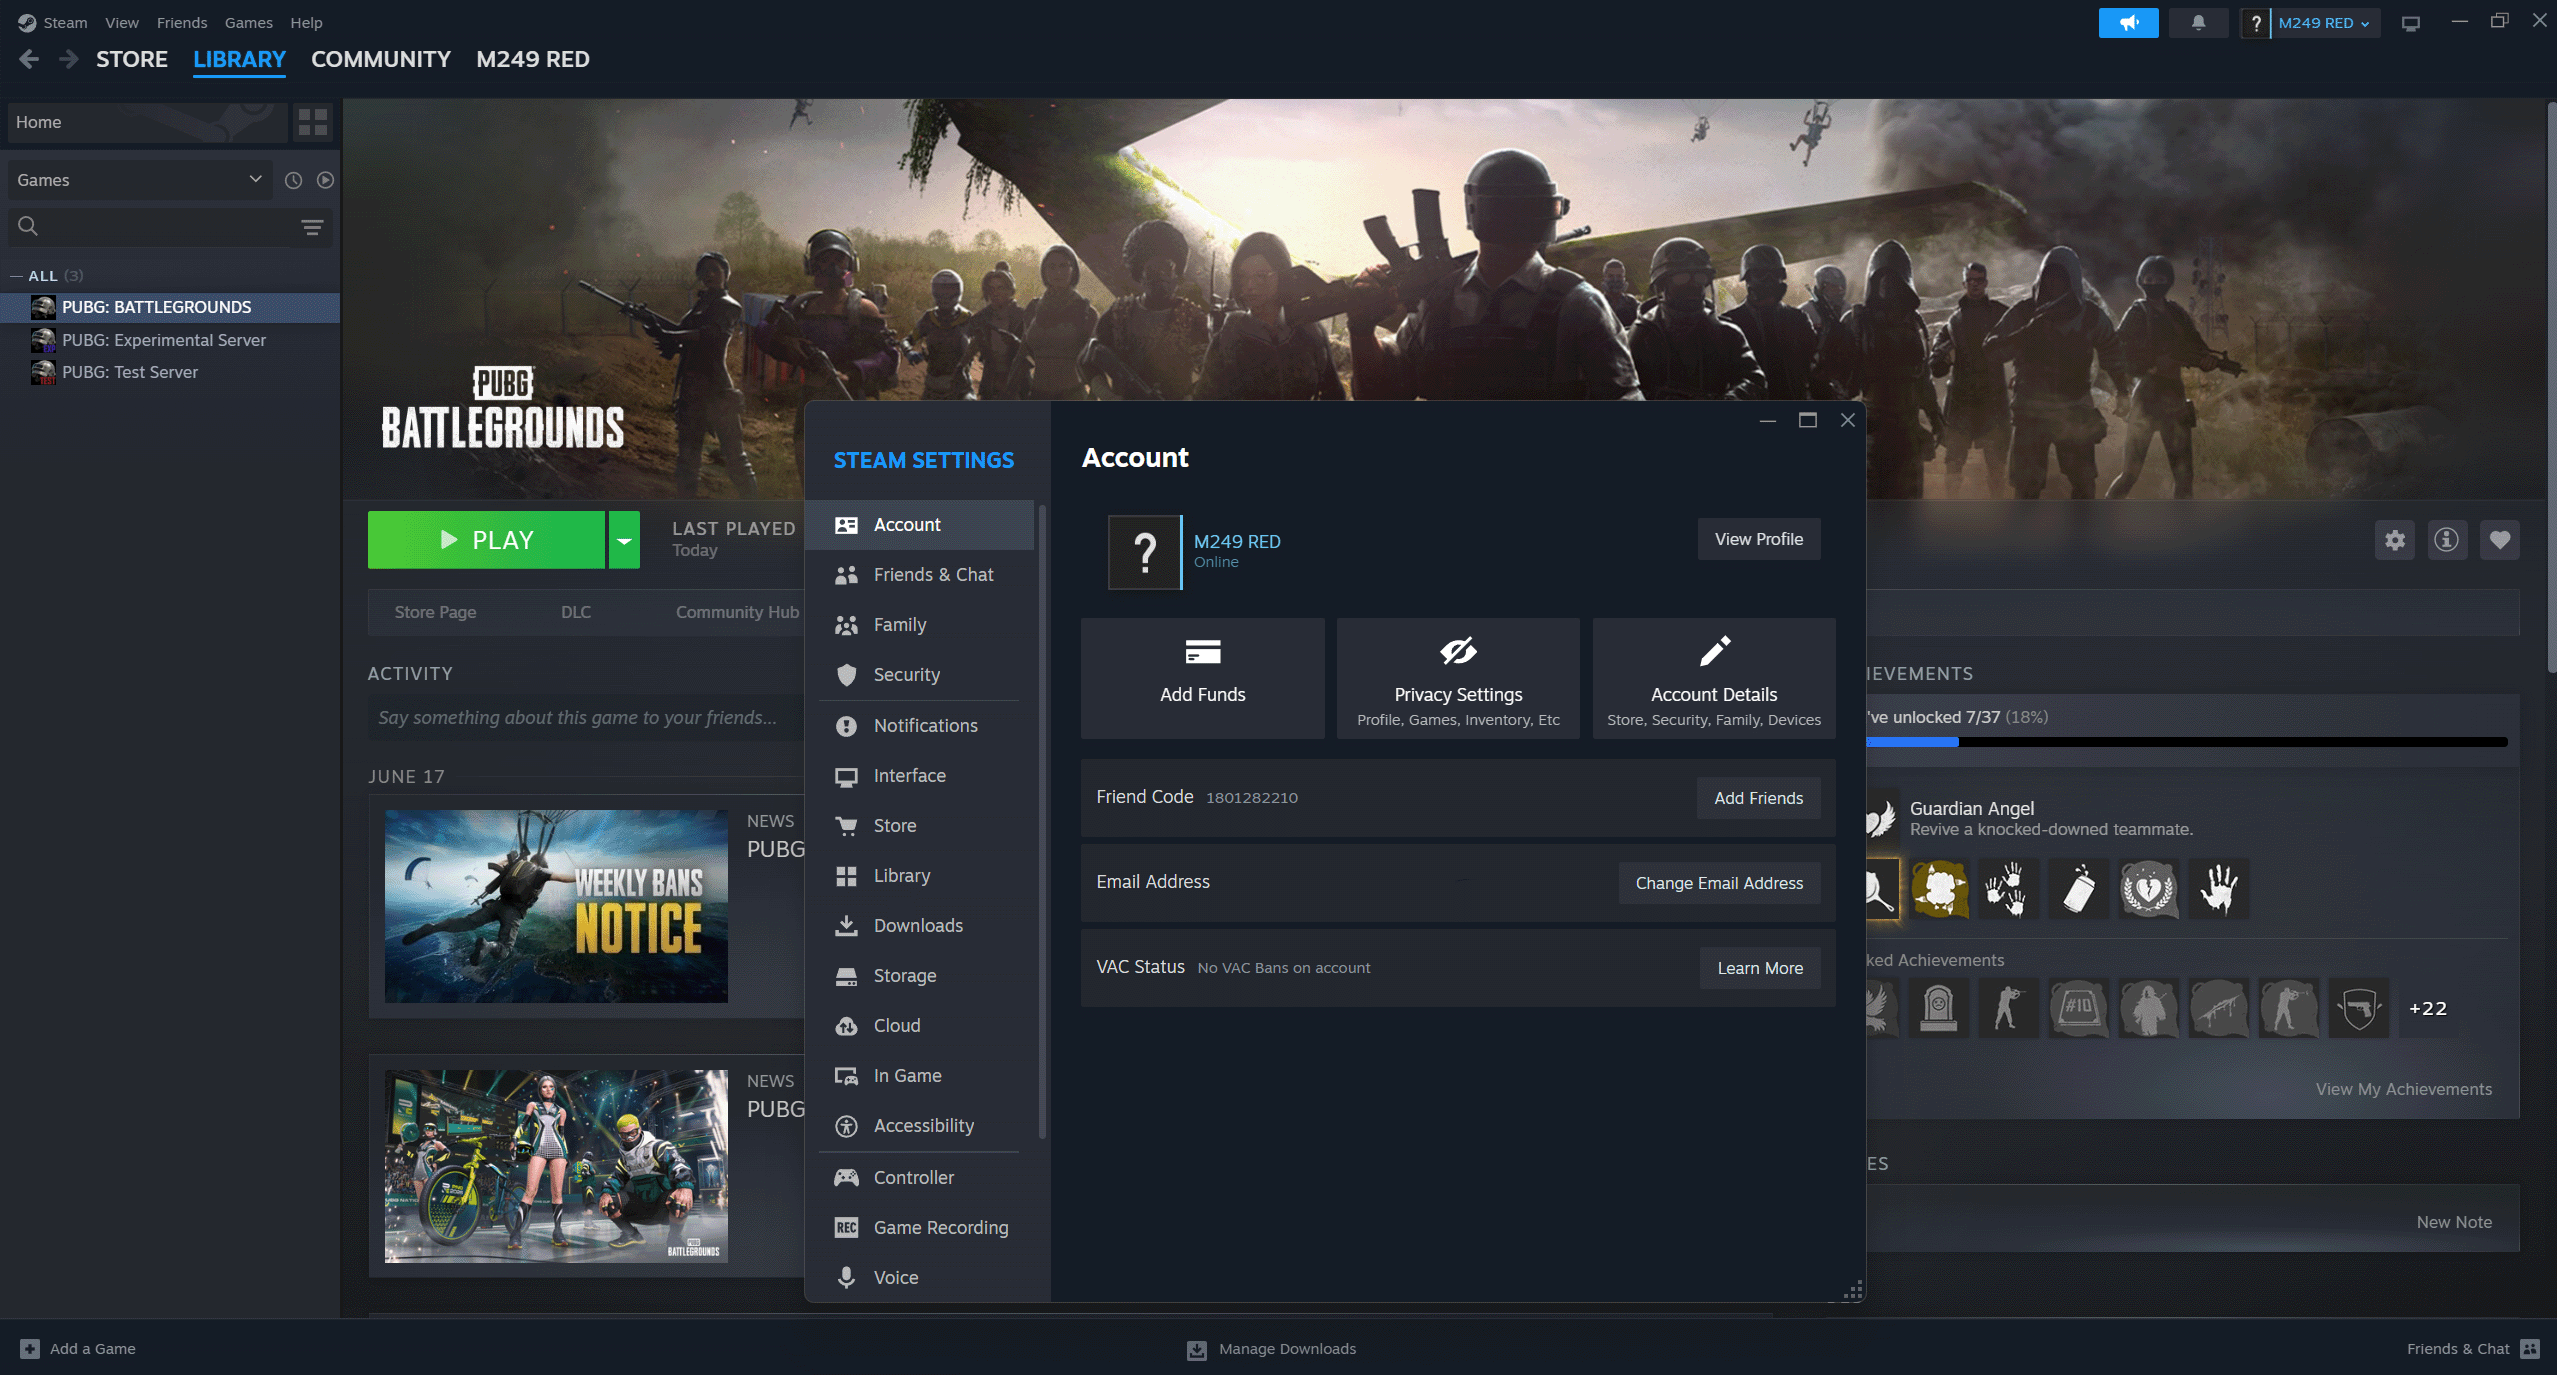
Task: Click the Manage Downloads icon
Action: [1196, 1350]
